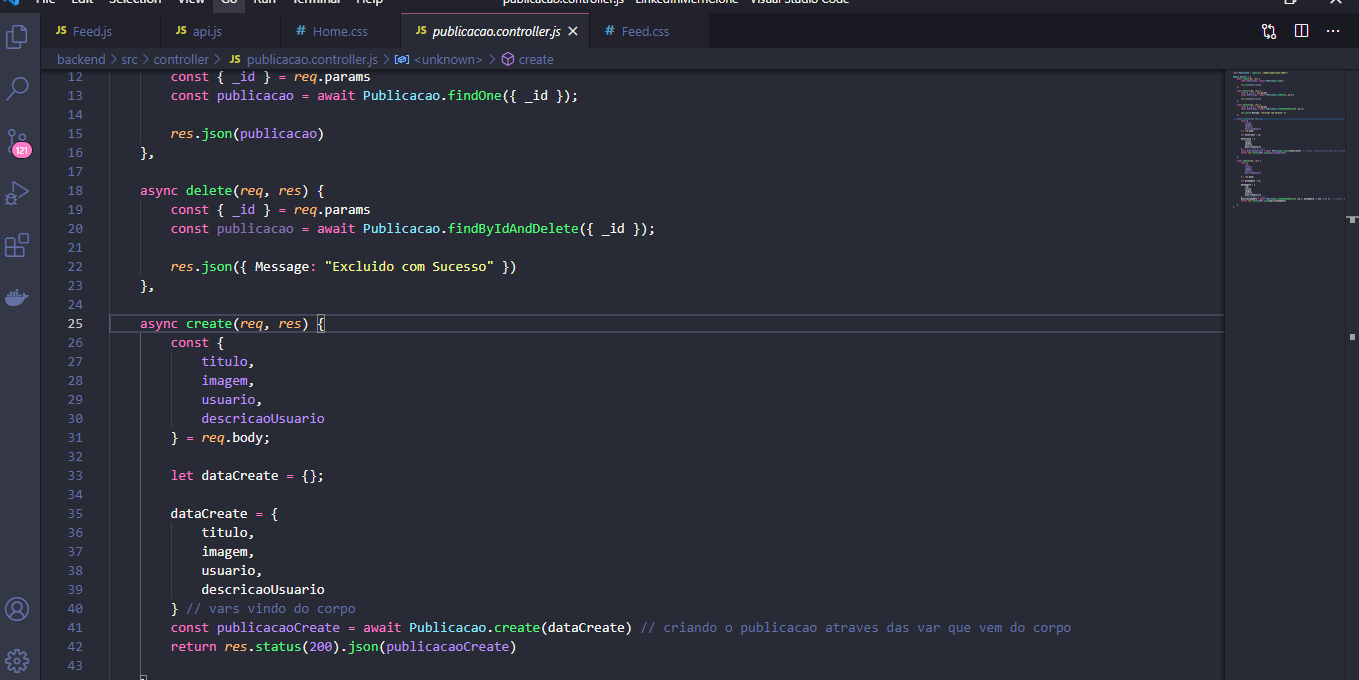Open the Go menu
The height and width of the screenshot is (680, 1359).
[x=228, y=2]
